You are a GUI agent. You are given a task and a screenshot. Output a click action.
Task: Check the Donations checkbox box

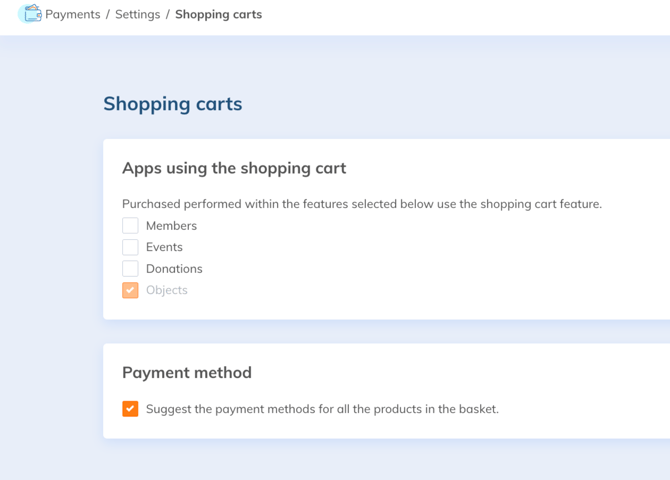pos(130,269)
